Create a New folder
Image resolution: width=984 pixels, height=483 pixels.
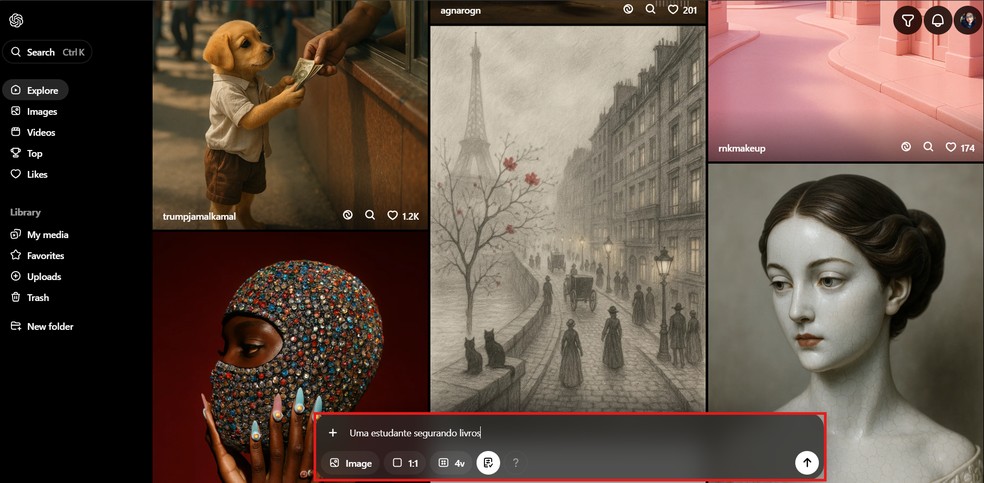tap(41, 326)
